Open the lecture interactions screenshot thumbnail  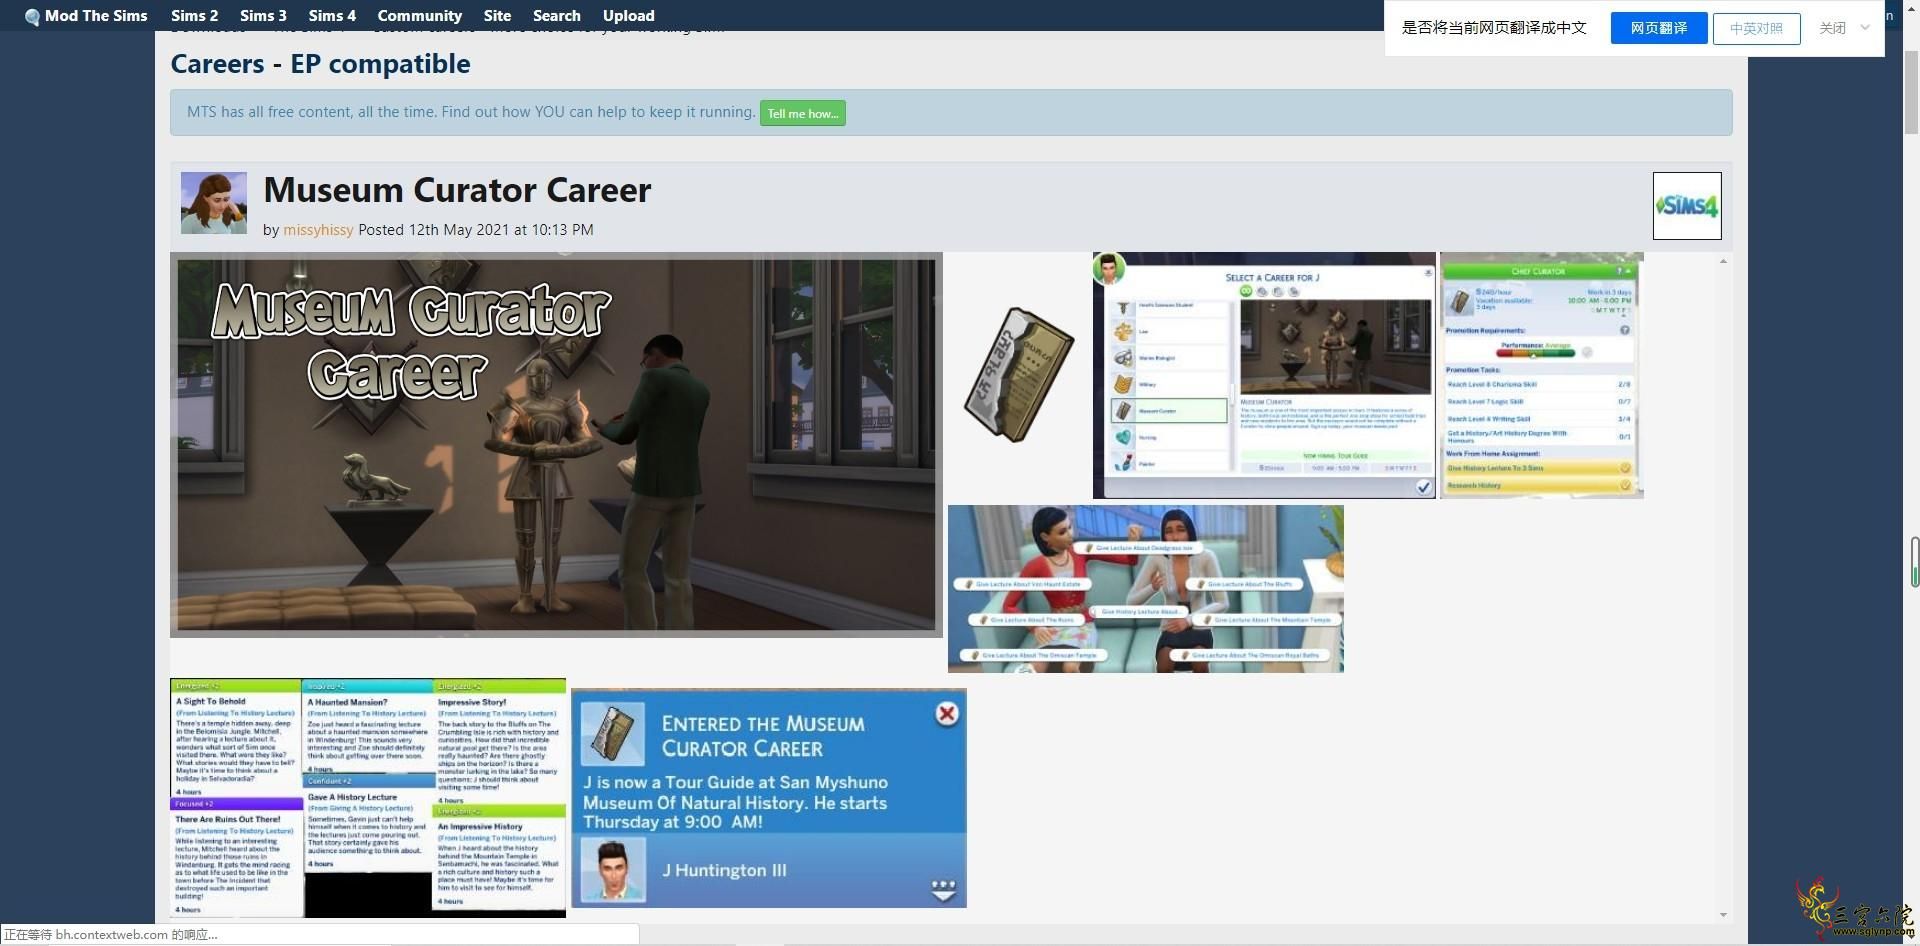click(1145, 589)
